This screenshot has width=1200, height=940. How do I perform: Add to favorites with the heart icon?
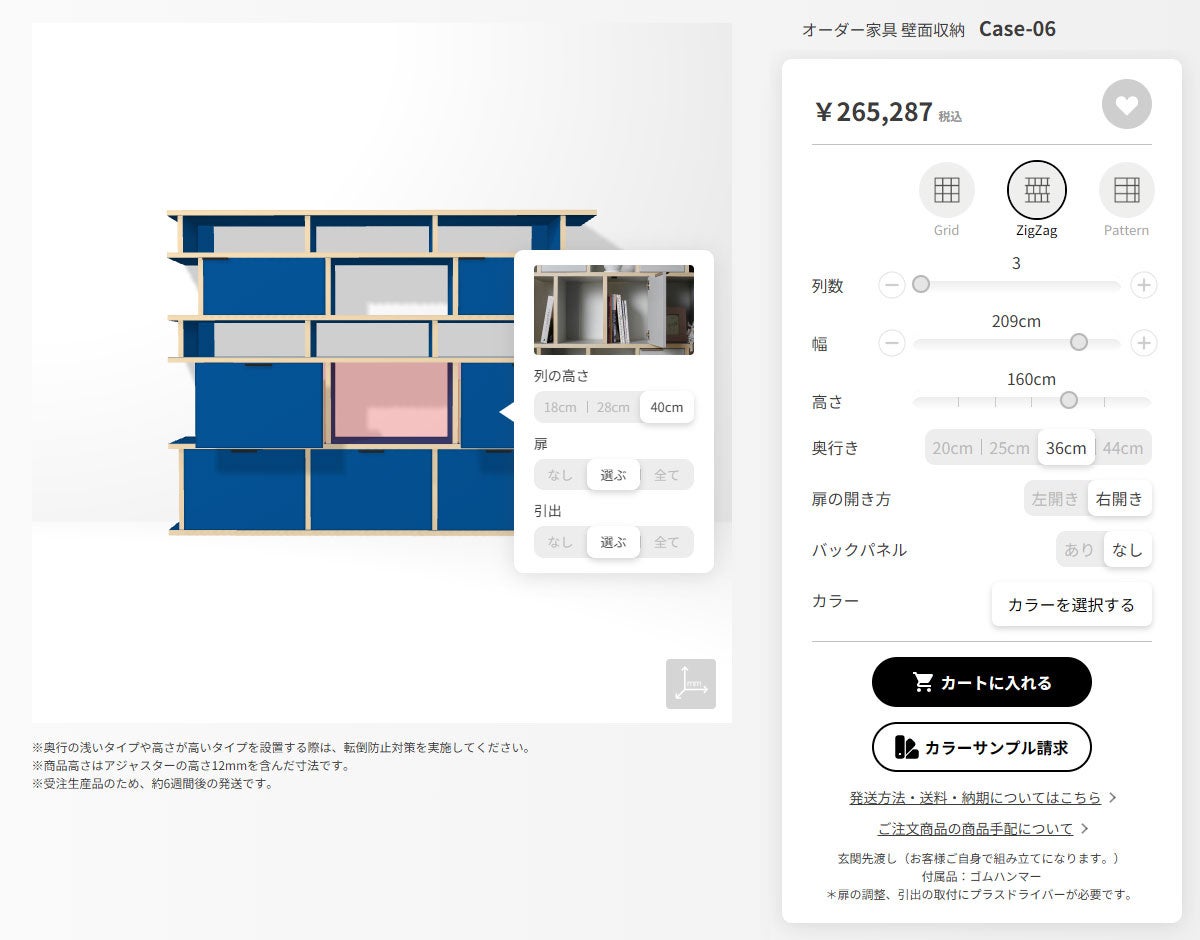coord(1127,104)
